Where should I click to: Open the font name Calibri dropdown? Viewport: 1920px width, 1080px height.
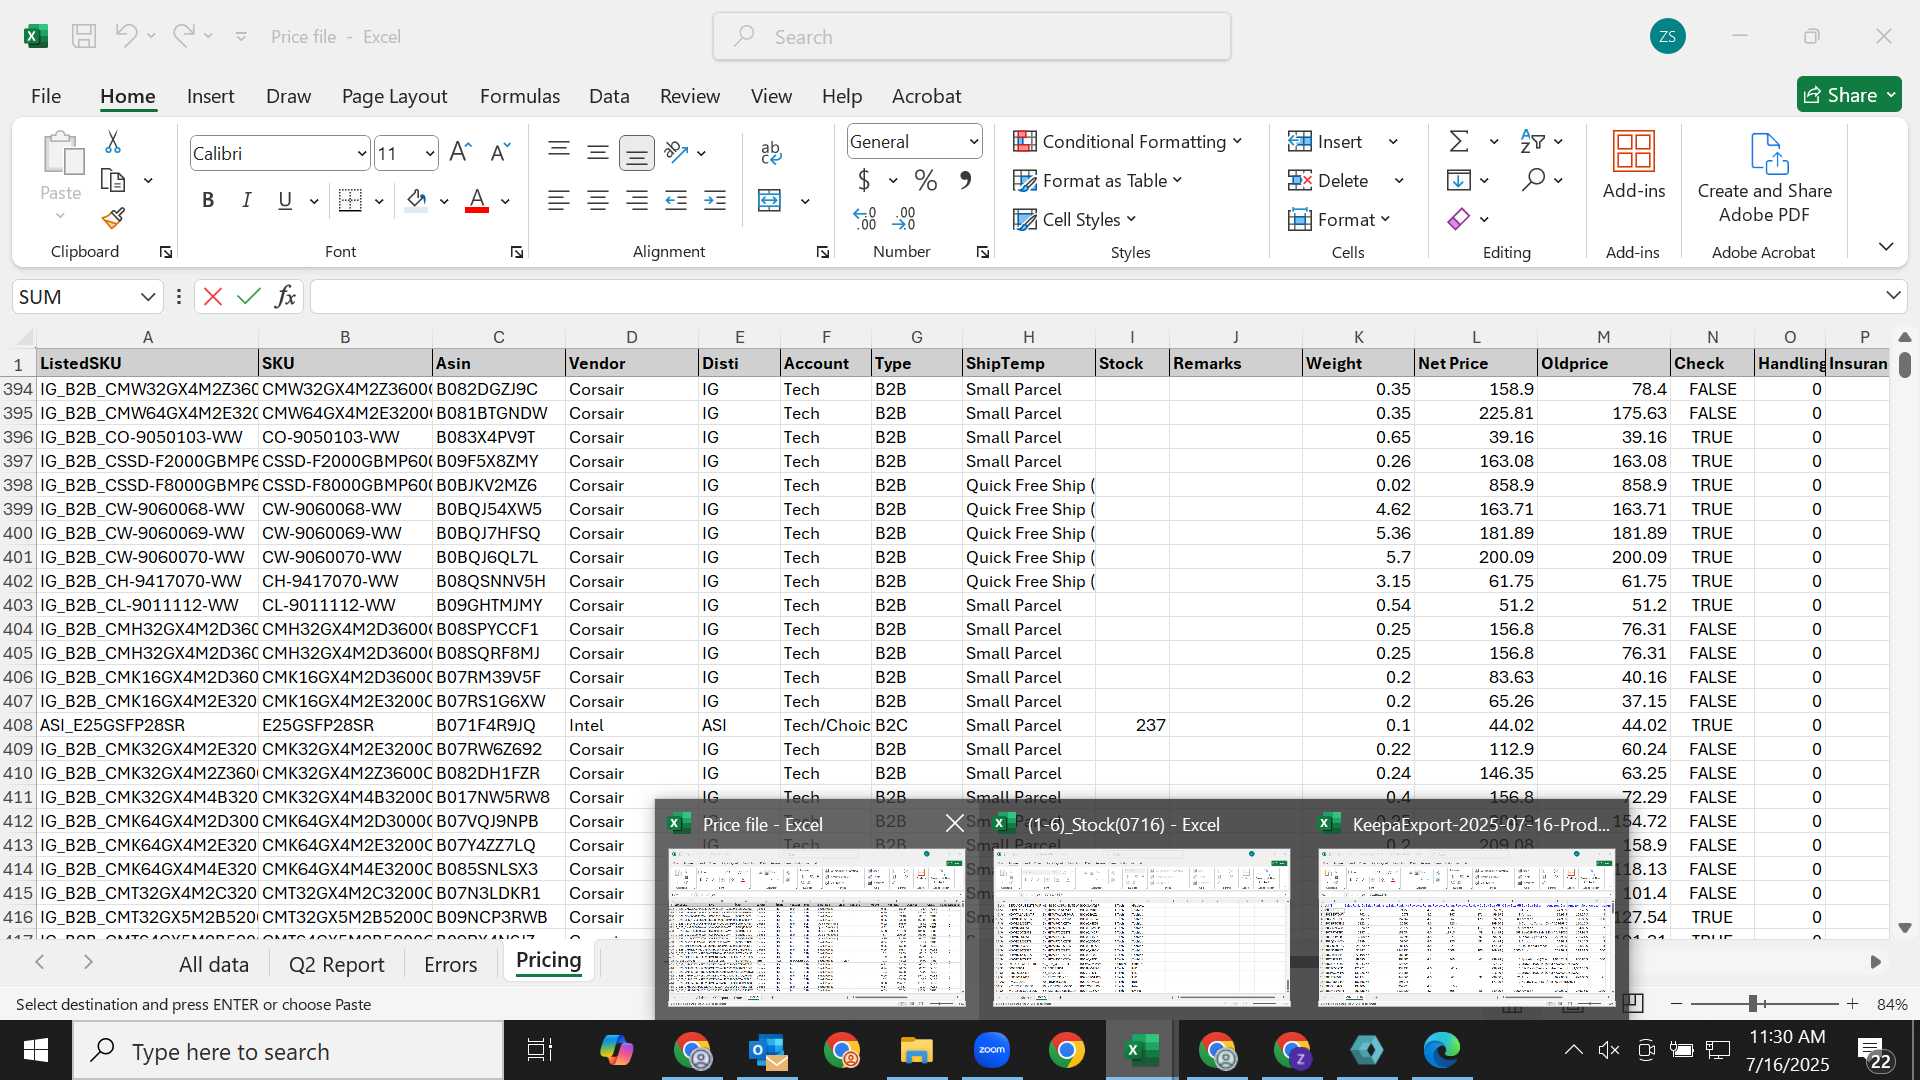[x=361, y=153]
